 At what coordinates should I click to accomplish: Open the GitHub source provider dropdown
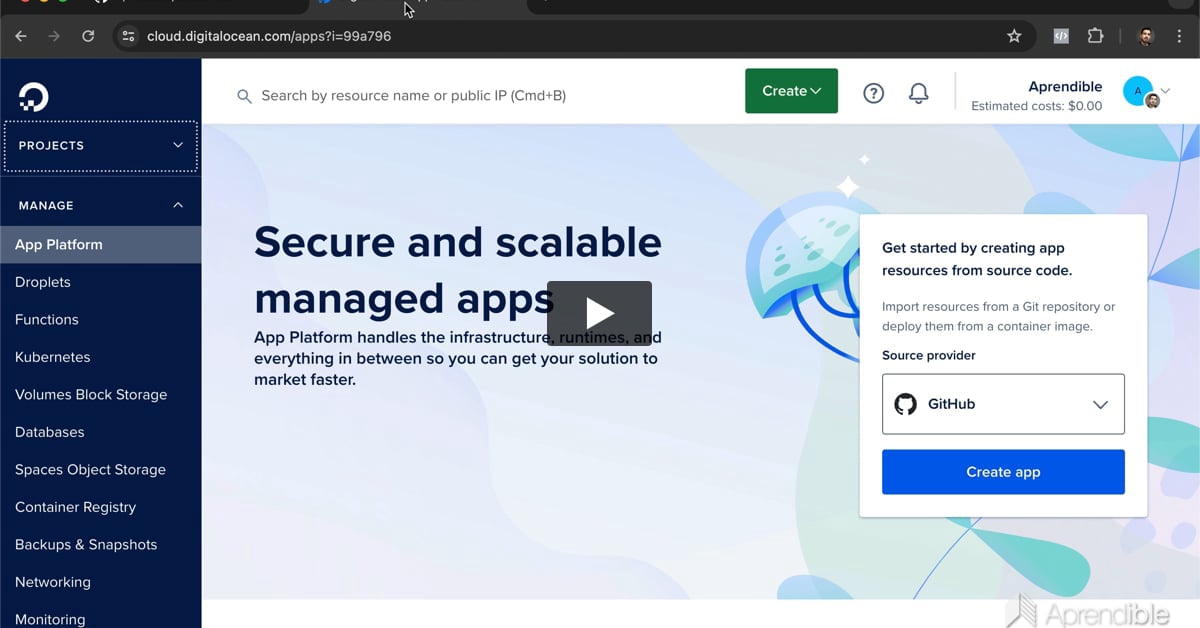[1003, 404]
